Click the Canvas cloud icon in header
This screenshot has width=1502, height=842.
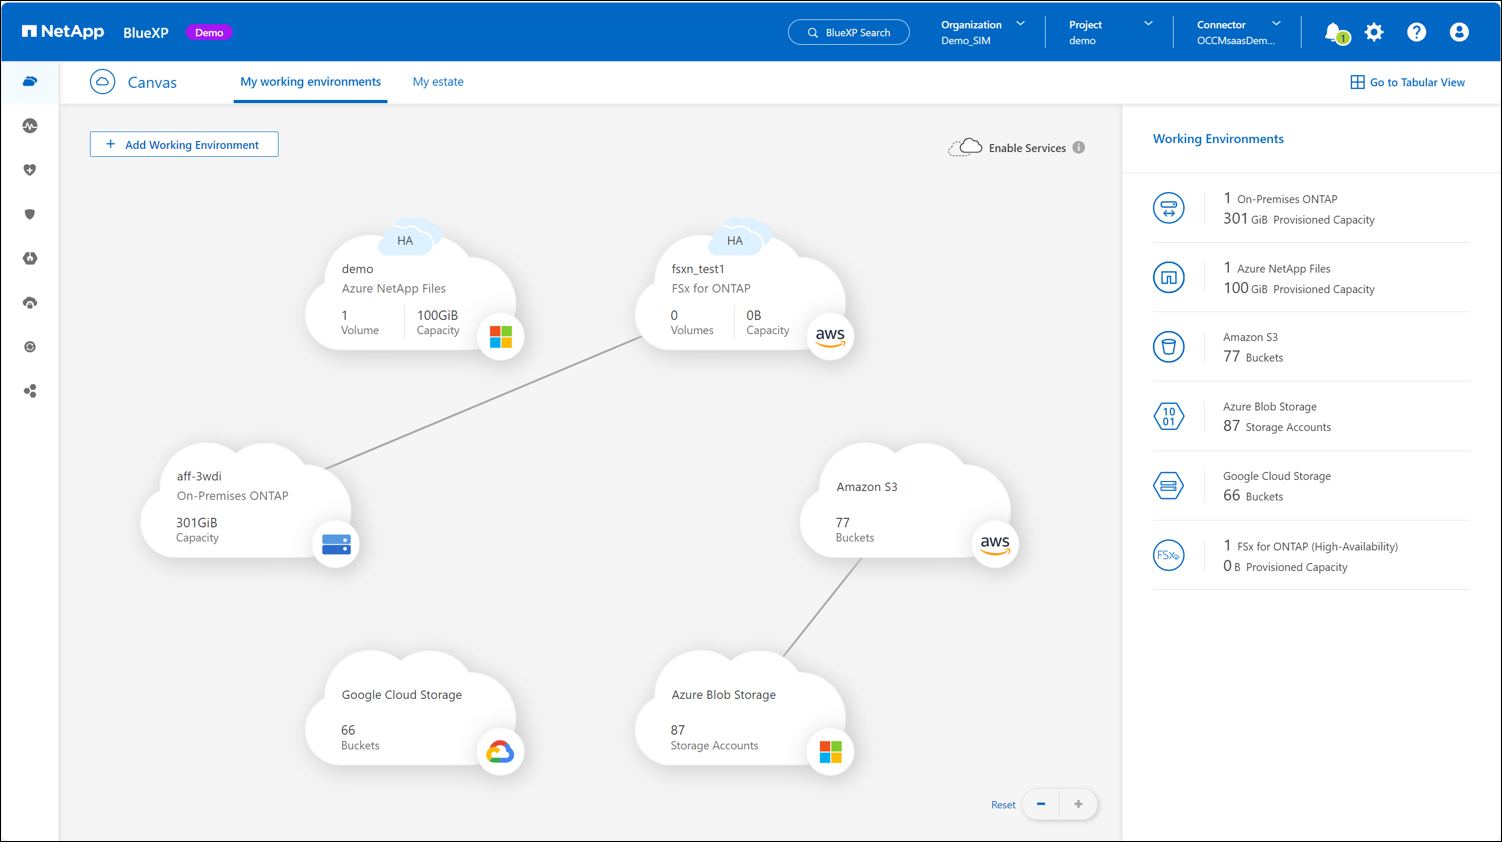click(102, 82)
